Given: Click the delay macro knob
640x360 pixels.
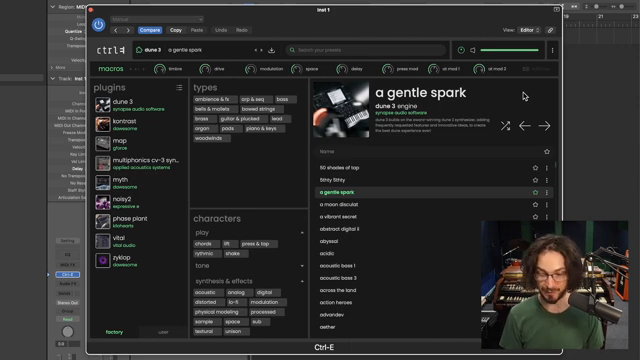Looking at the screenshot, I should point(342,69).
